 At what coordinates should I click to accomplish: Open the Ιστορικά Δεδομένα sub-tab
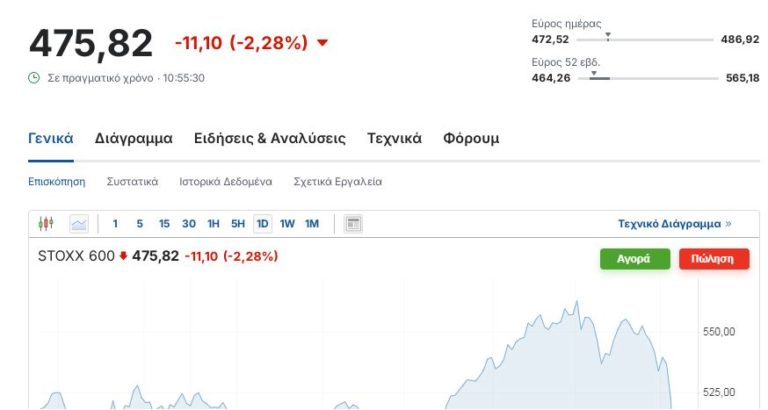[226, 182]
